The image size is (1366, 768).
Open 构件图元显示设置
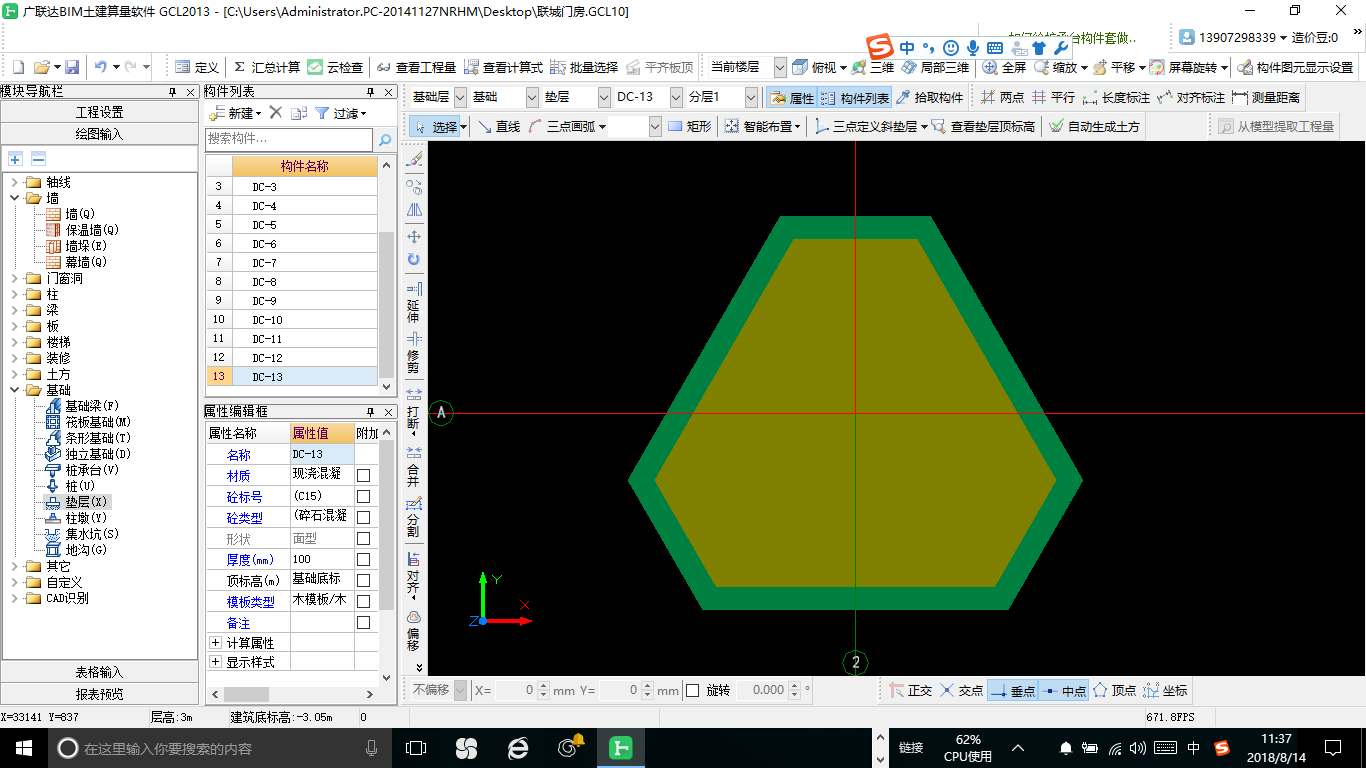1295,67
